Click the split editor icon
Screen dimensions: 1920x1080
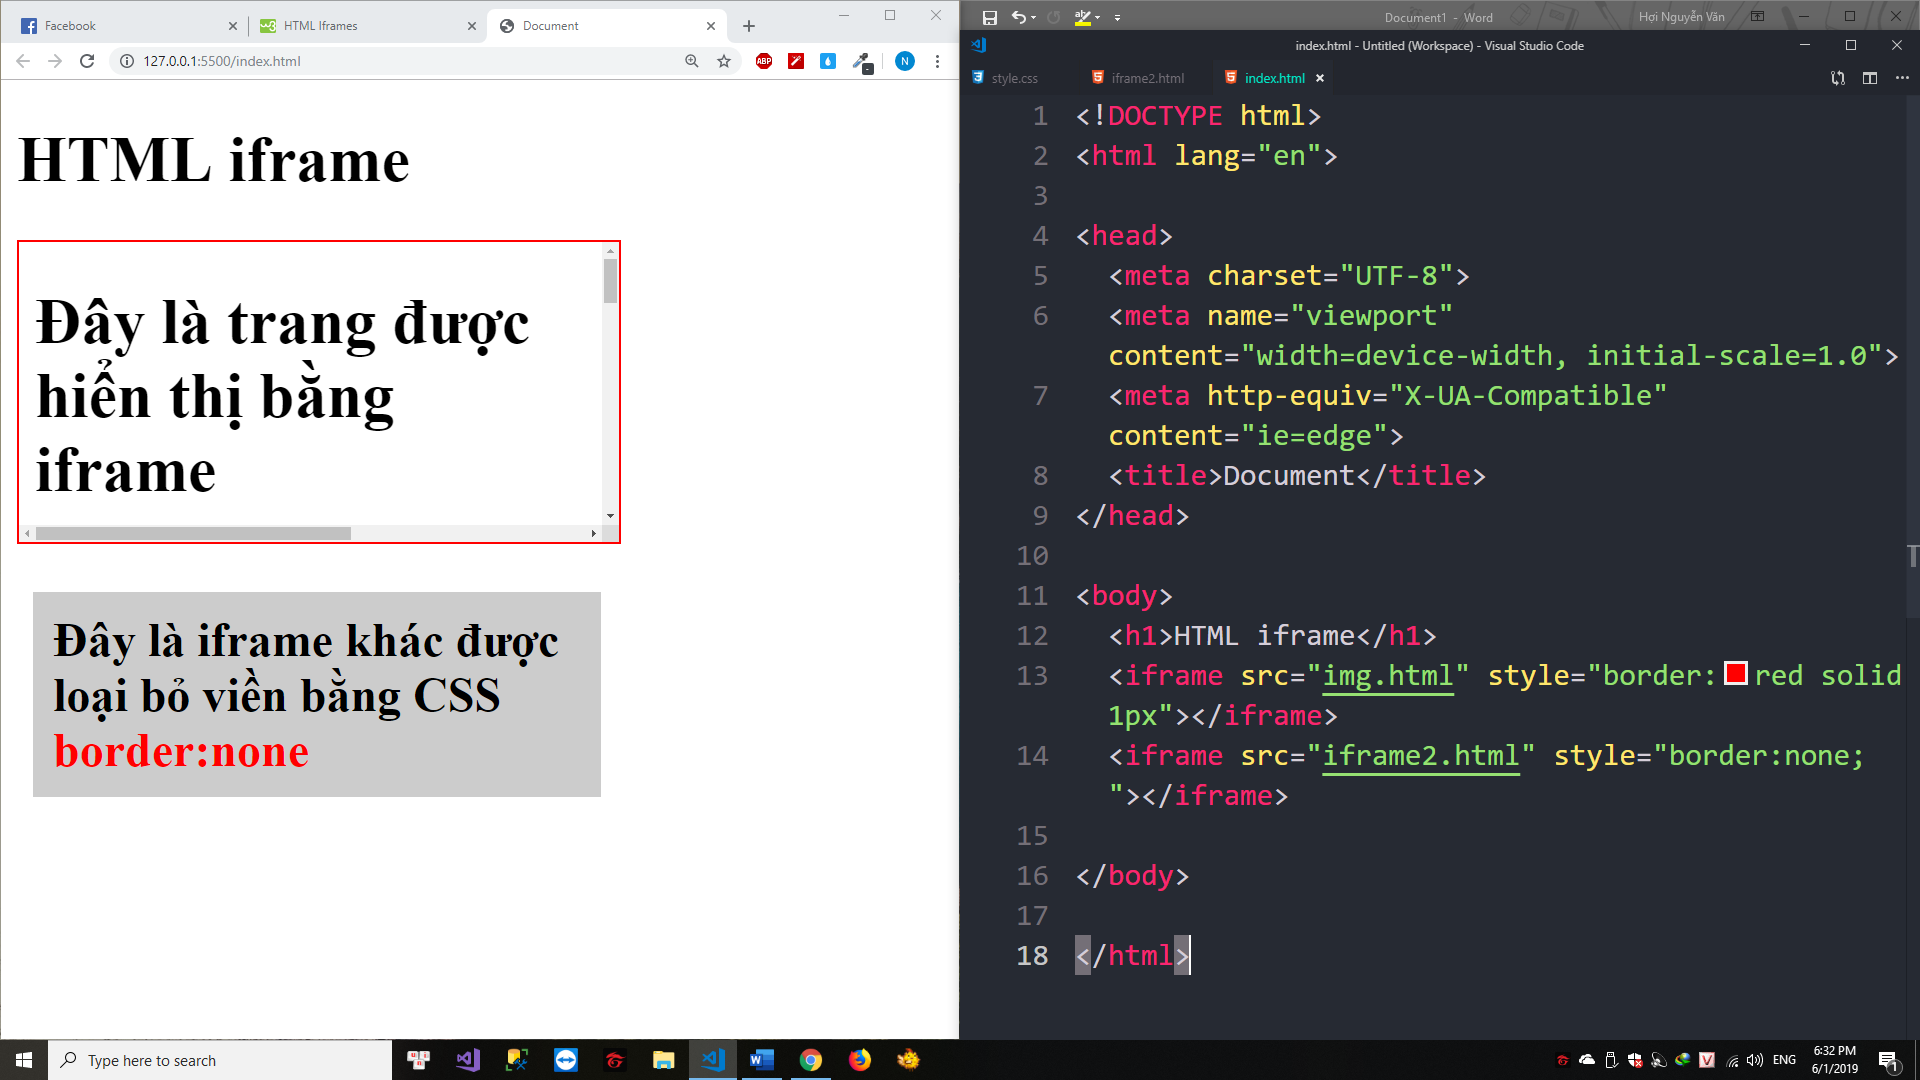(1869, 78)
